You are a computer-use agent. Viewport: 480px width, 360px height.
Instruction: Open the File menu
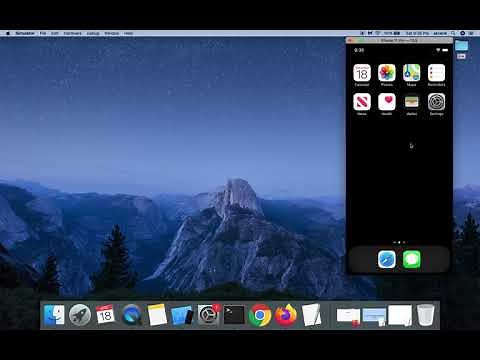pyautogui.click(x=43, y=33)
